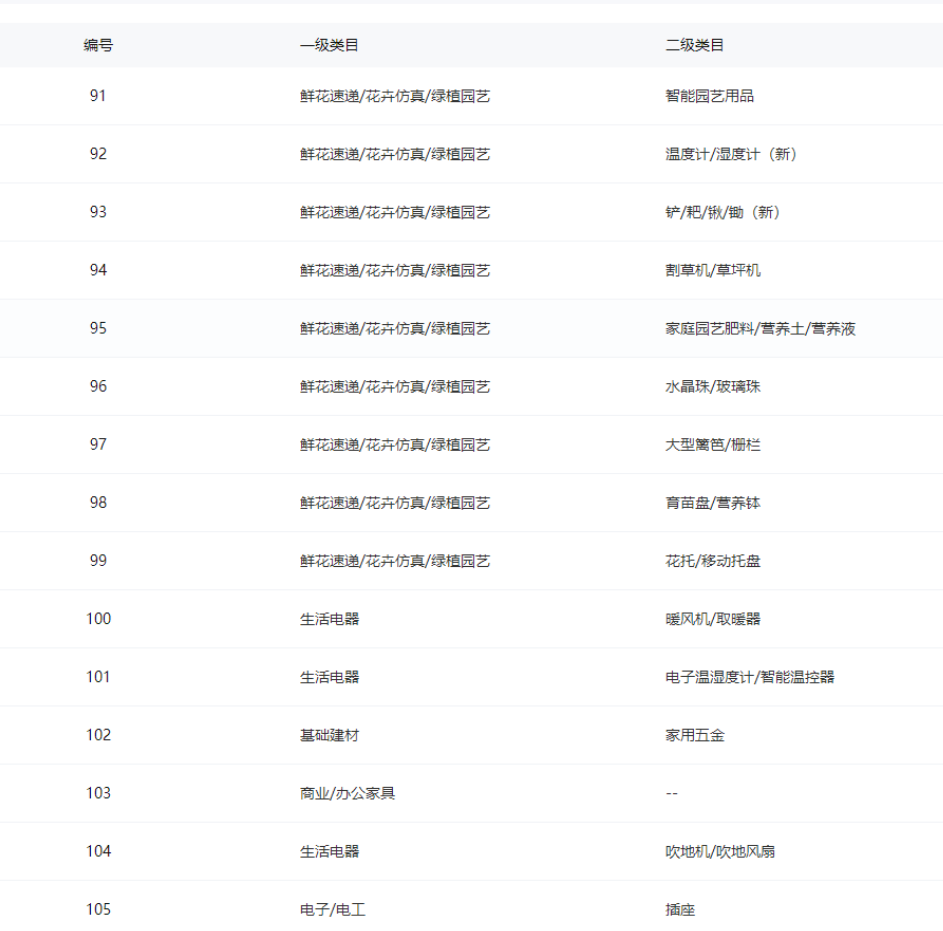The height and width of the screenshot is (931, 943).
Task: Click the 电子/电工 category cell
Action: 332,909
